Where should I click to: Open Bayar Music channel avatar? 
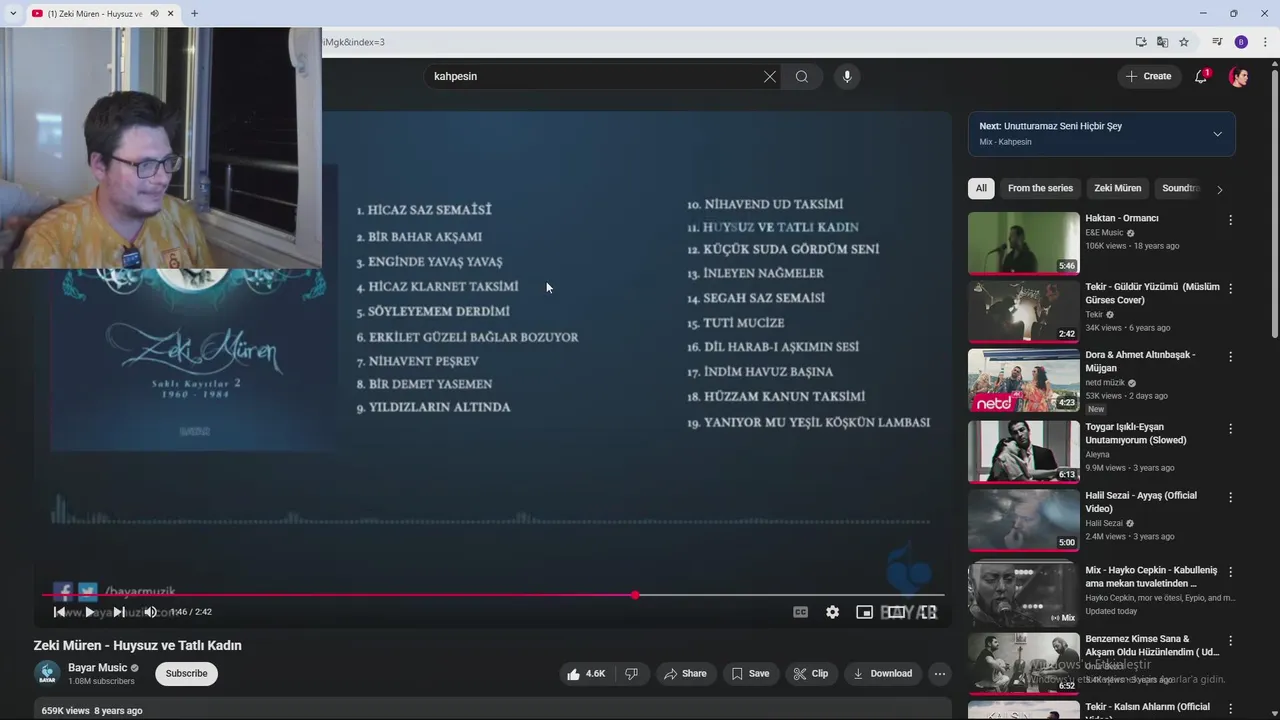(47, 674)
